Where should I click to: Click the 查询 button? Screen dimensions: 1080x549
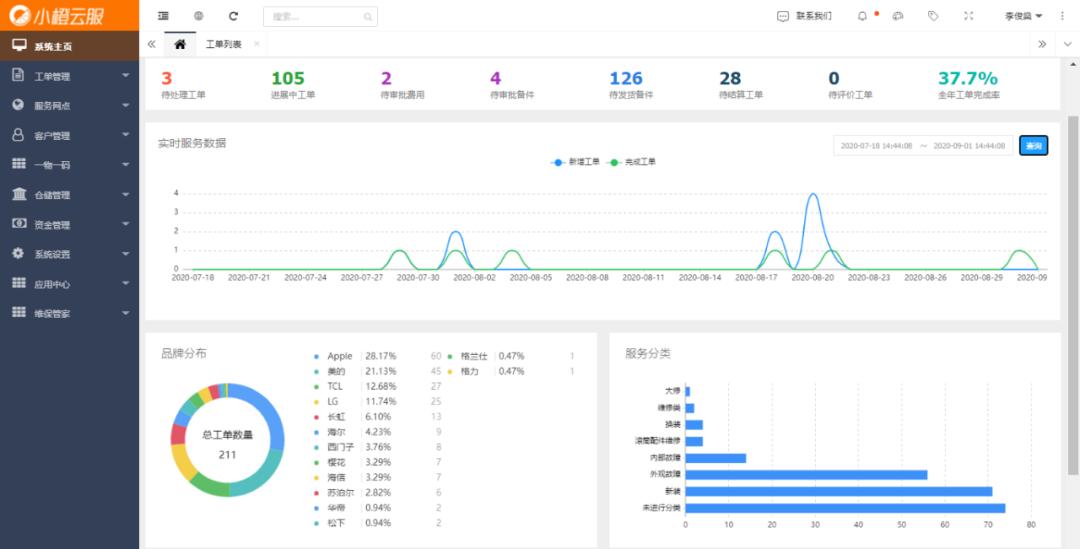(1033, 145)
